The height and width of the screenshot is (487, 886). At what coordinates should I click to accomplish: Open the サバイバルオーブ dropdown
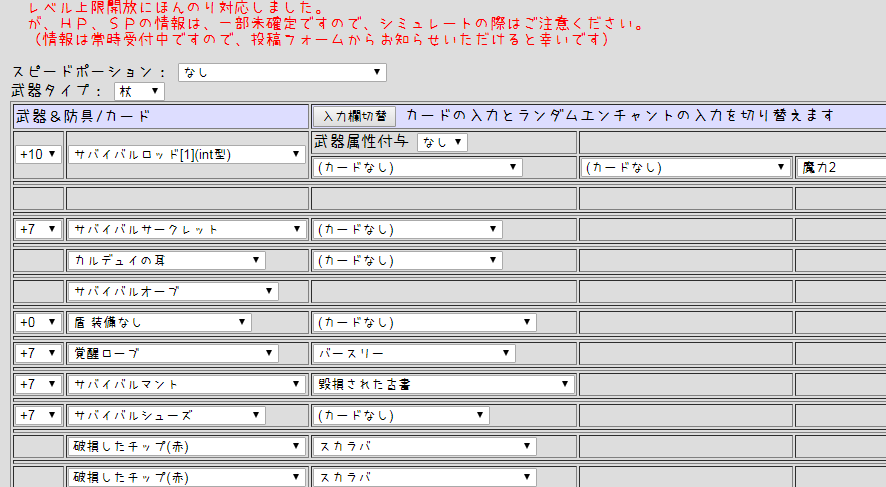[173, 292]
